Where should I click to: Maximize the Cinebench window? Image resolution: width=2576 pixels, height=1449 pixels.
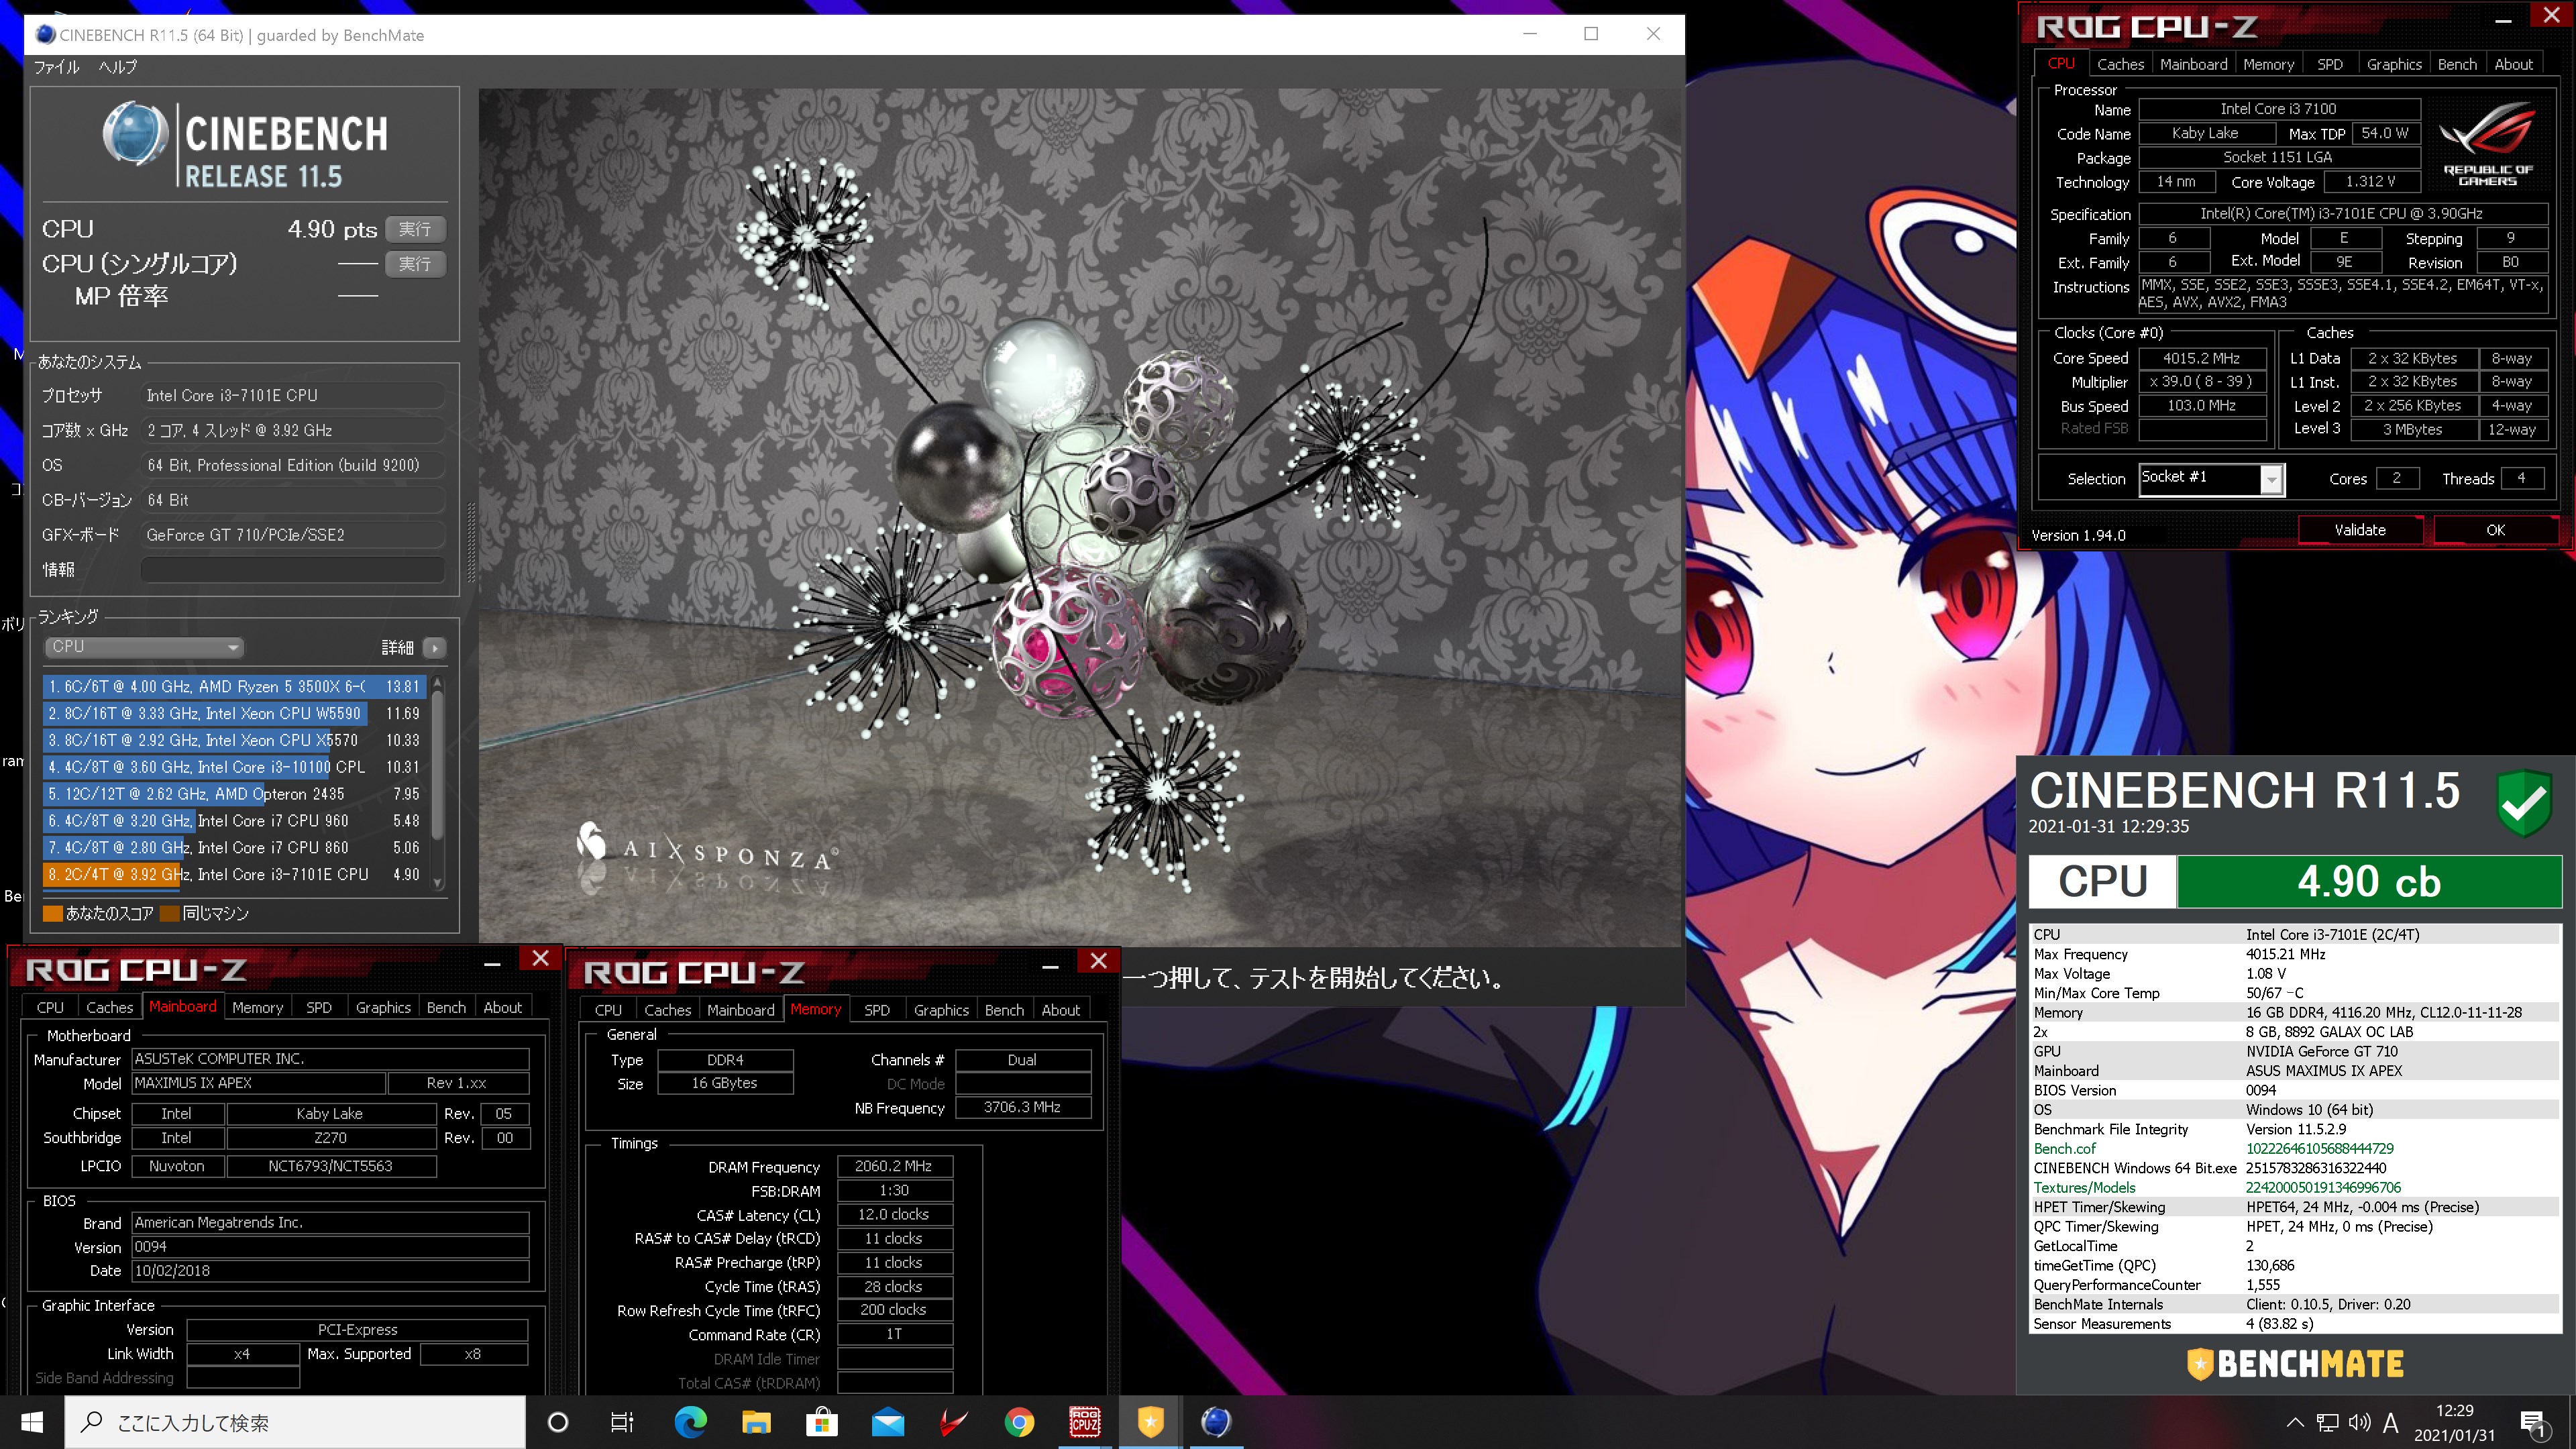(x=1590, y=34)
